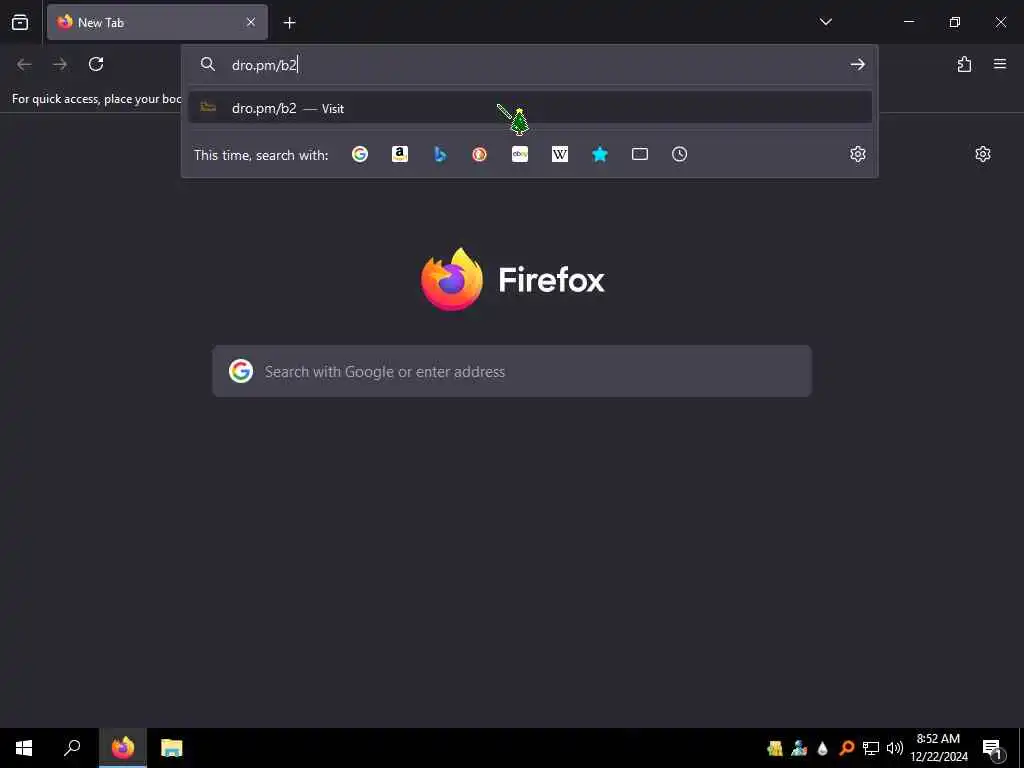Go back one page
The width and height of the screenshot is (1024, 768).
pos(25,64)
